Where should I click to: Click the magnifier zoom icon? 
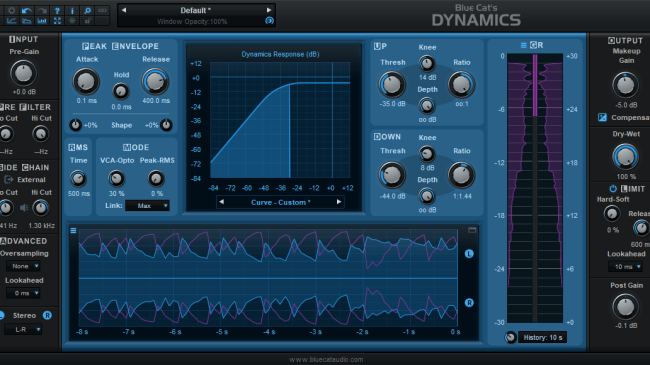click(87, 10)
